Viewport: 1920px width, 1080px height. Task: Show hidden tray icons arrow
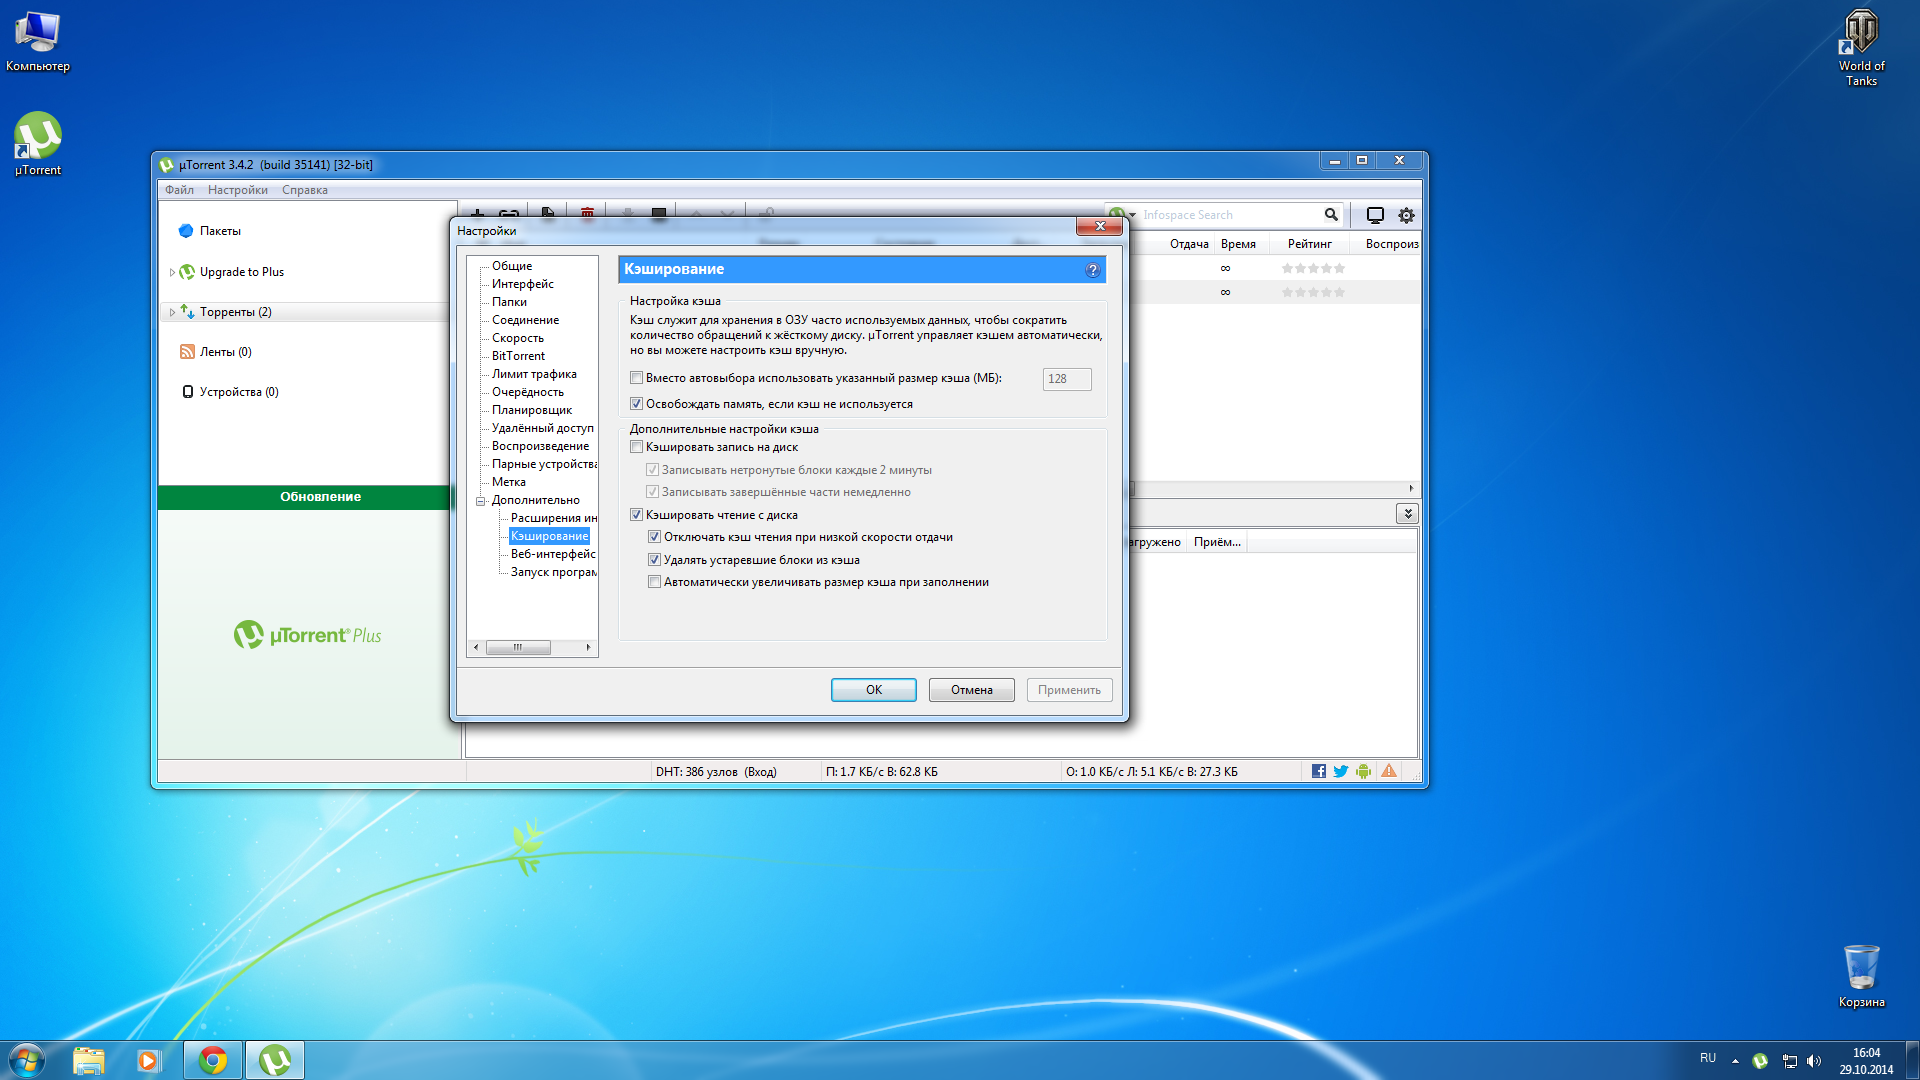pos(1735,1061)
